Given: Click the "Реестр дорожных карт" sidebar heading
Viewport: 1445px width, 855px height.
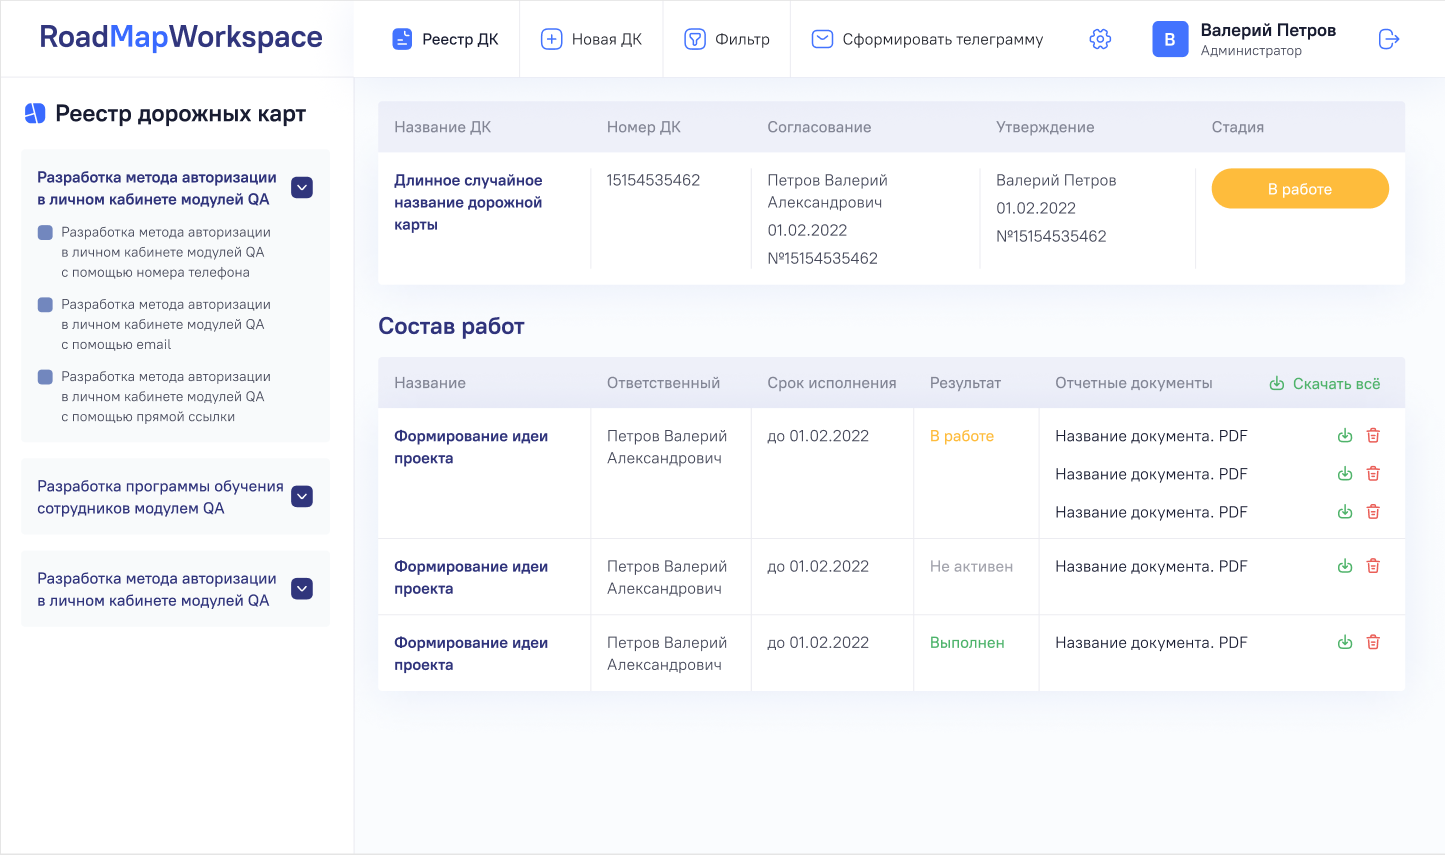Looking at the screenshot, I should (180, 113).
